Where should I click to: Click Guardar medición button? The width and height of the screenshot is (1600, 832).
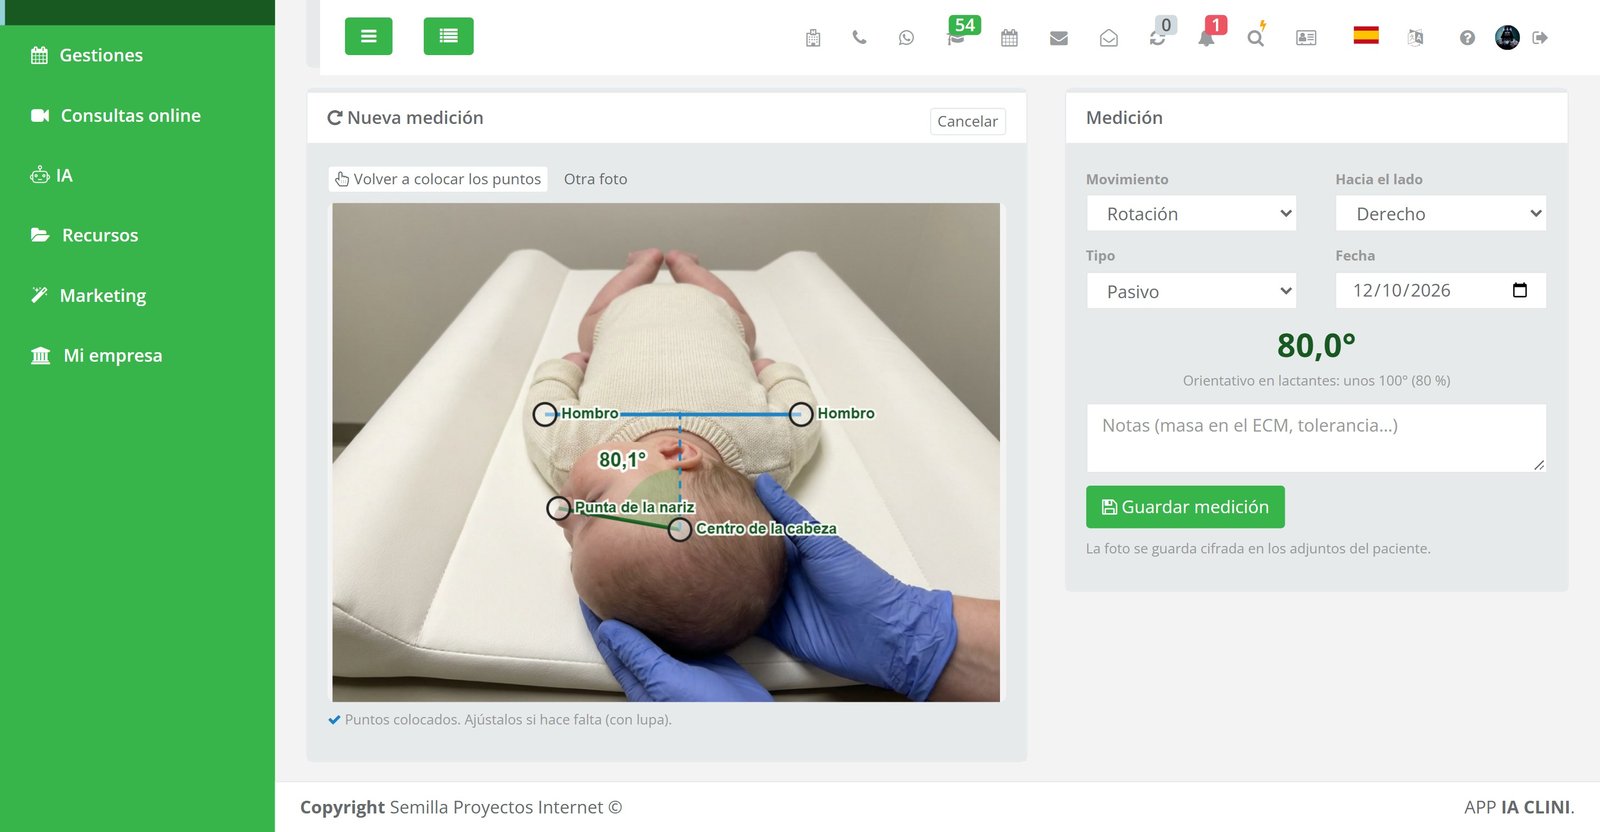(1185, 507)
